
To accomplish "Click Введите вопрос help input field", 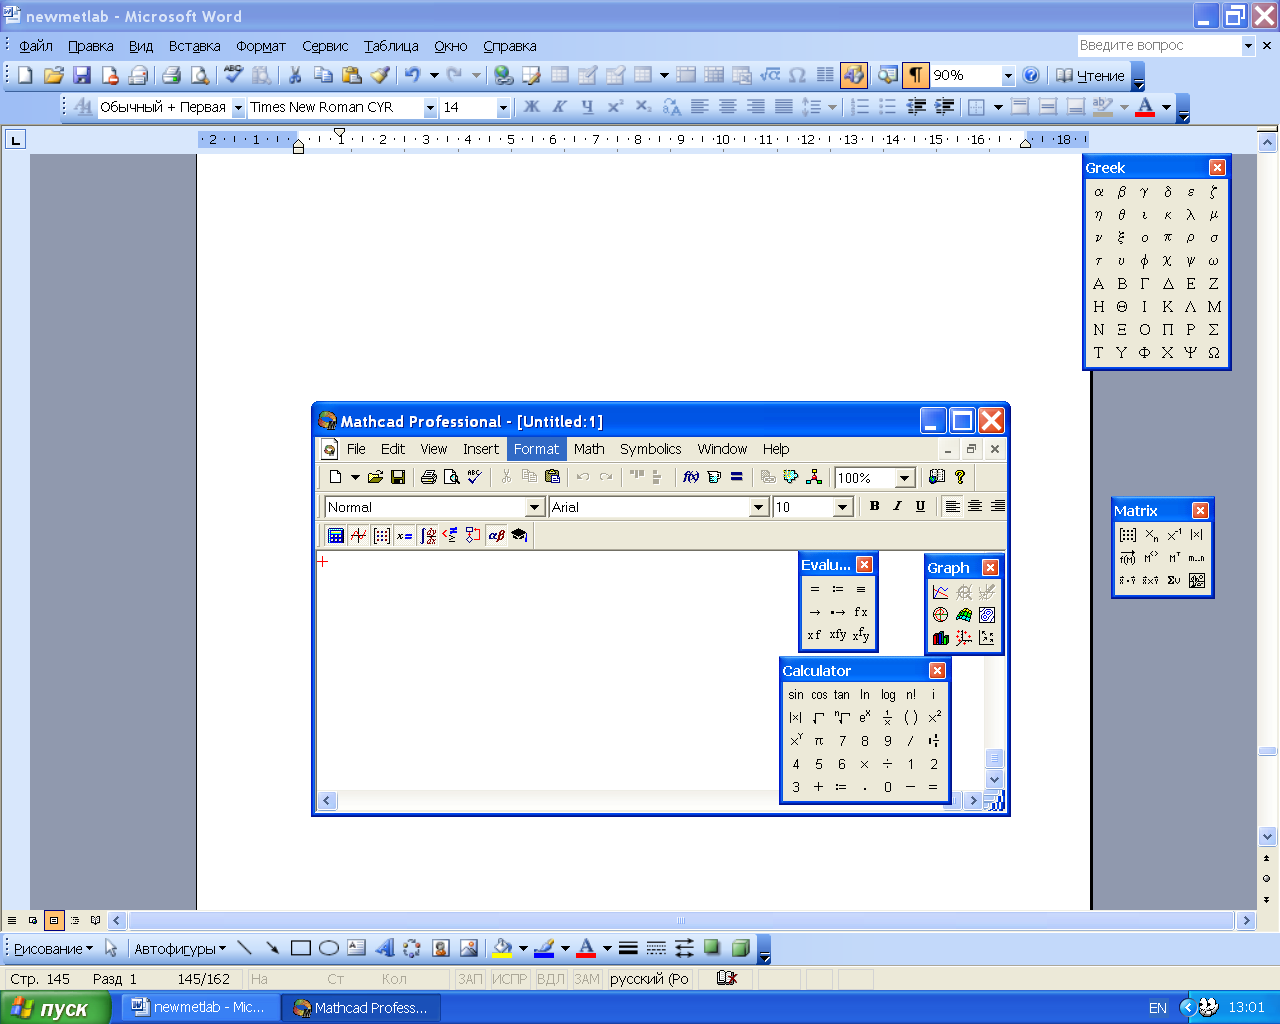I will pos(1159,46).
